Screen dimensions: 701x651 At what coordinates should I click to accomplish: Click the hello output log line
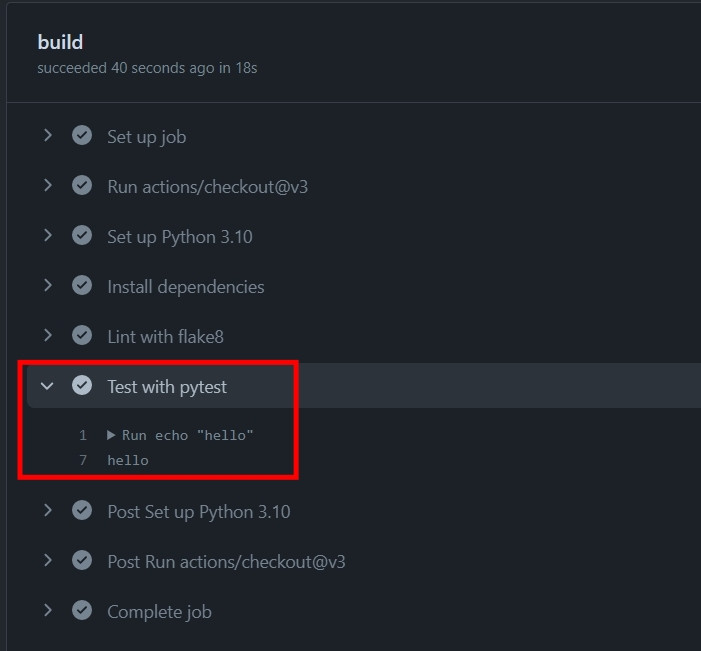[x=128, y=460]
